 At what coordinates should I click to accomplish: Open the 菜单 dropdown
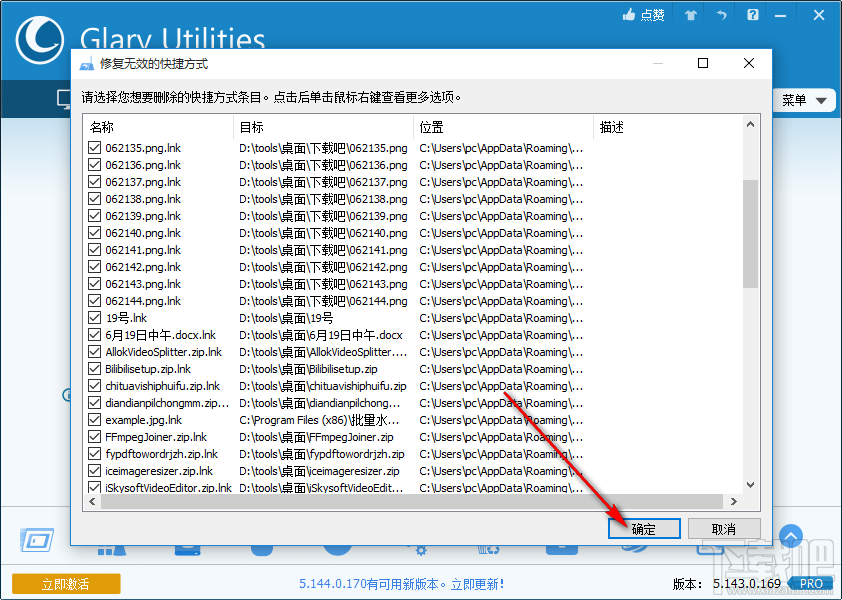tap(805, 100)
